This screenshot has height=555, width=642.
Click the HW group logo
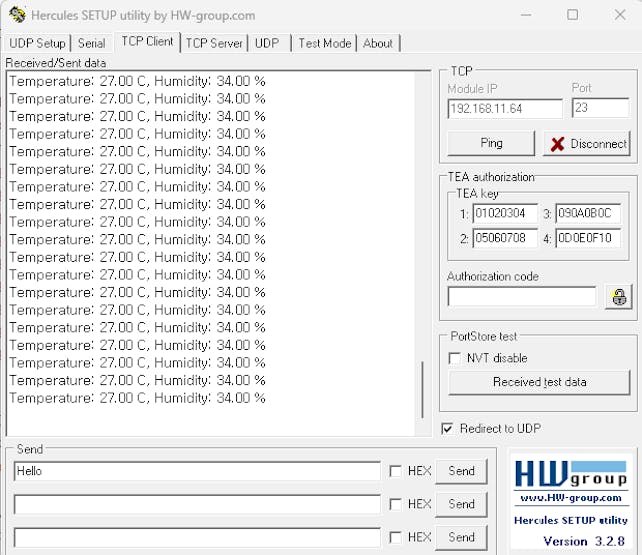571,474
